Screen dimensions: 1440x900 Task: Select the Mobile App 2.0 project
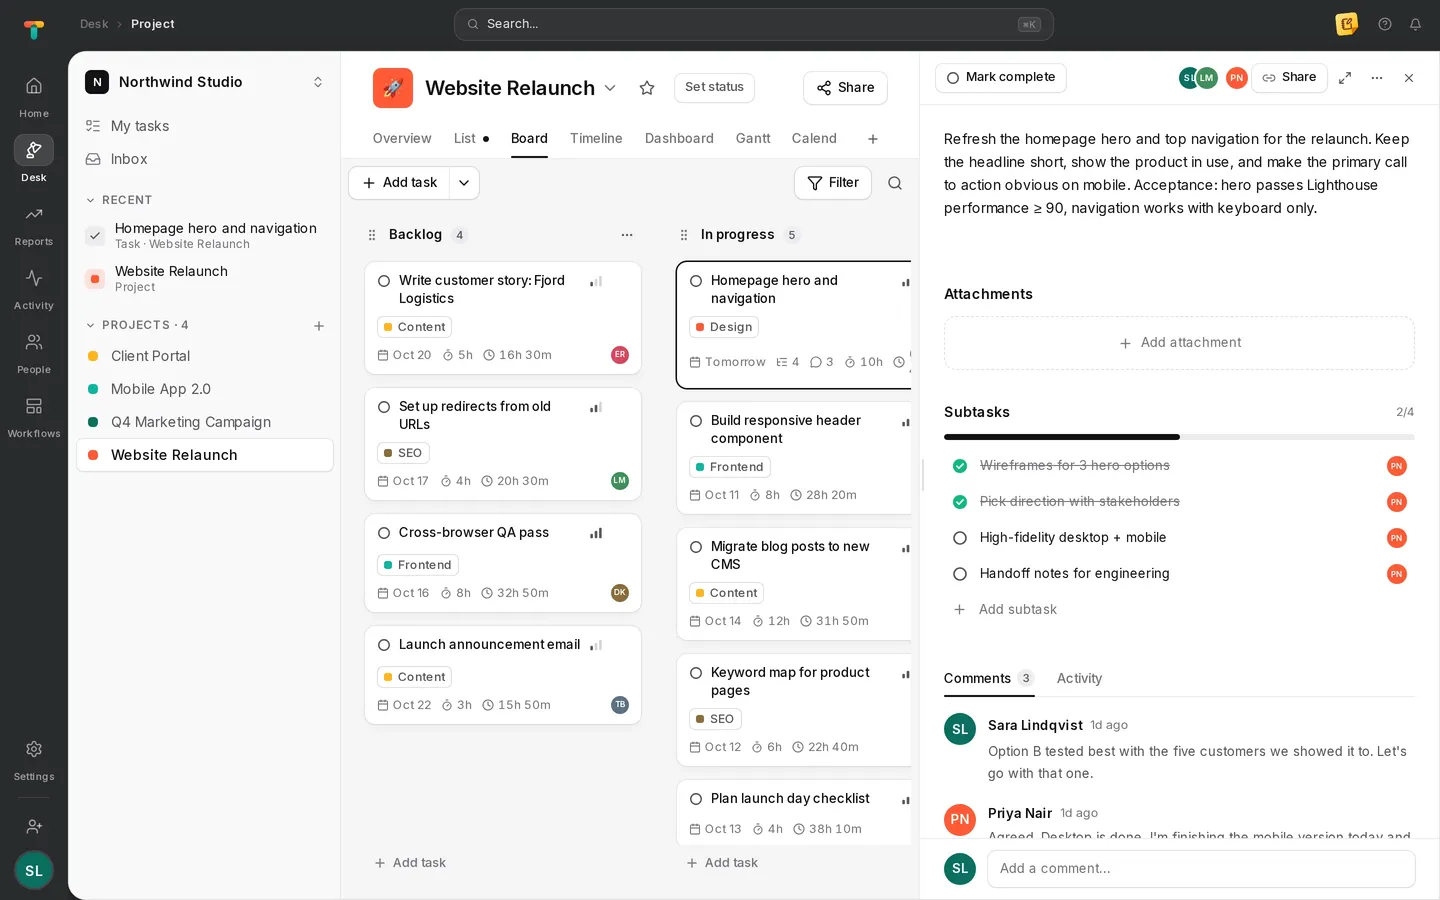pyautogui.click(x=205, y=389)
